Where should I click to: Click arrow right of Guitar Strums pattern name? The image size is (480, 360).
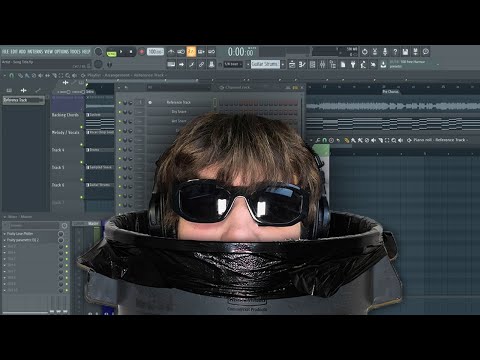point(283,64)
